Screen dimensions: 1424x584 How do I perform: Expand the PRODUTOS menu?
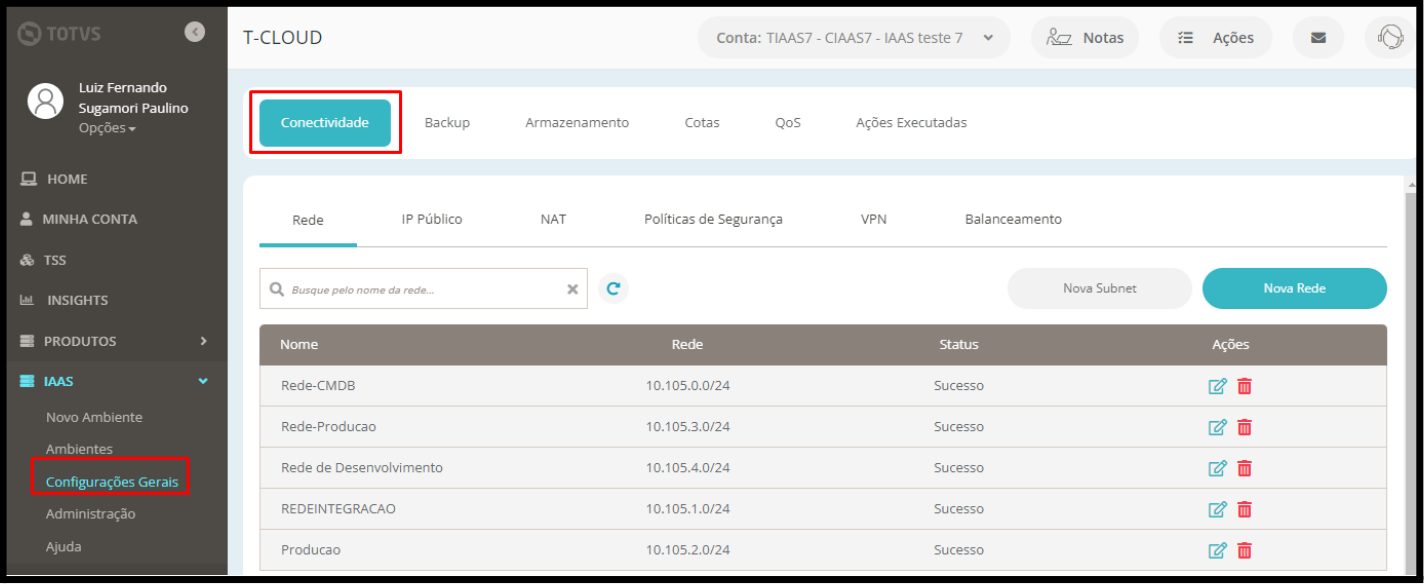[x=114, y=341]
